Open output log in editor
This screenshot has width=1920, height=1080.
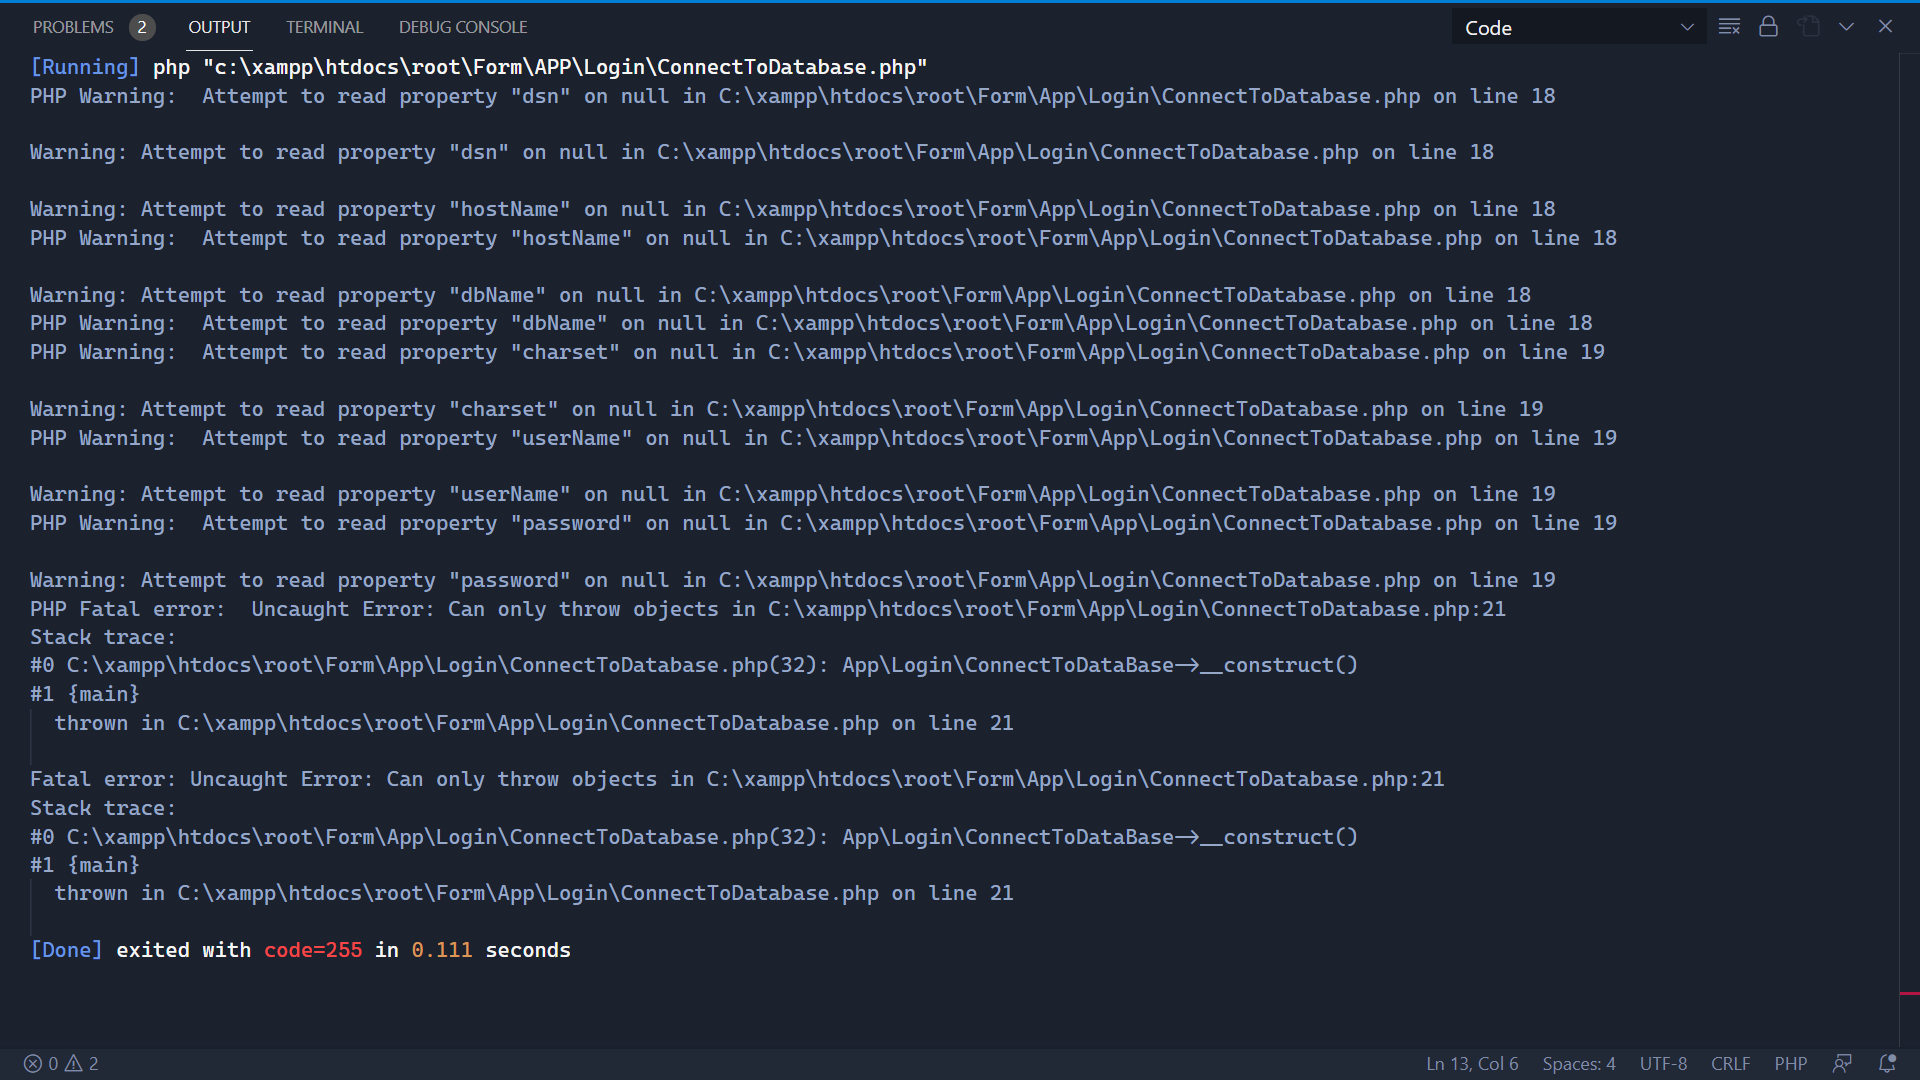point(1808,27)
